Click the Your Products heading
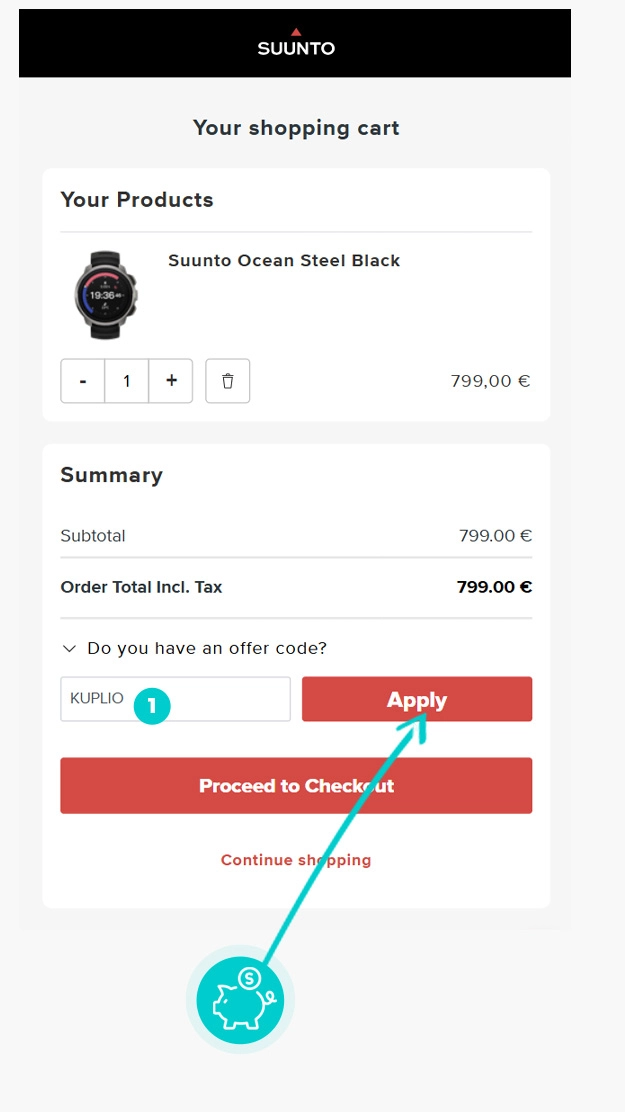Viewport: 625px width, 1112px height. (x=137, y=200)
